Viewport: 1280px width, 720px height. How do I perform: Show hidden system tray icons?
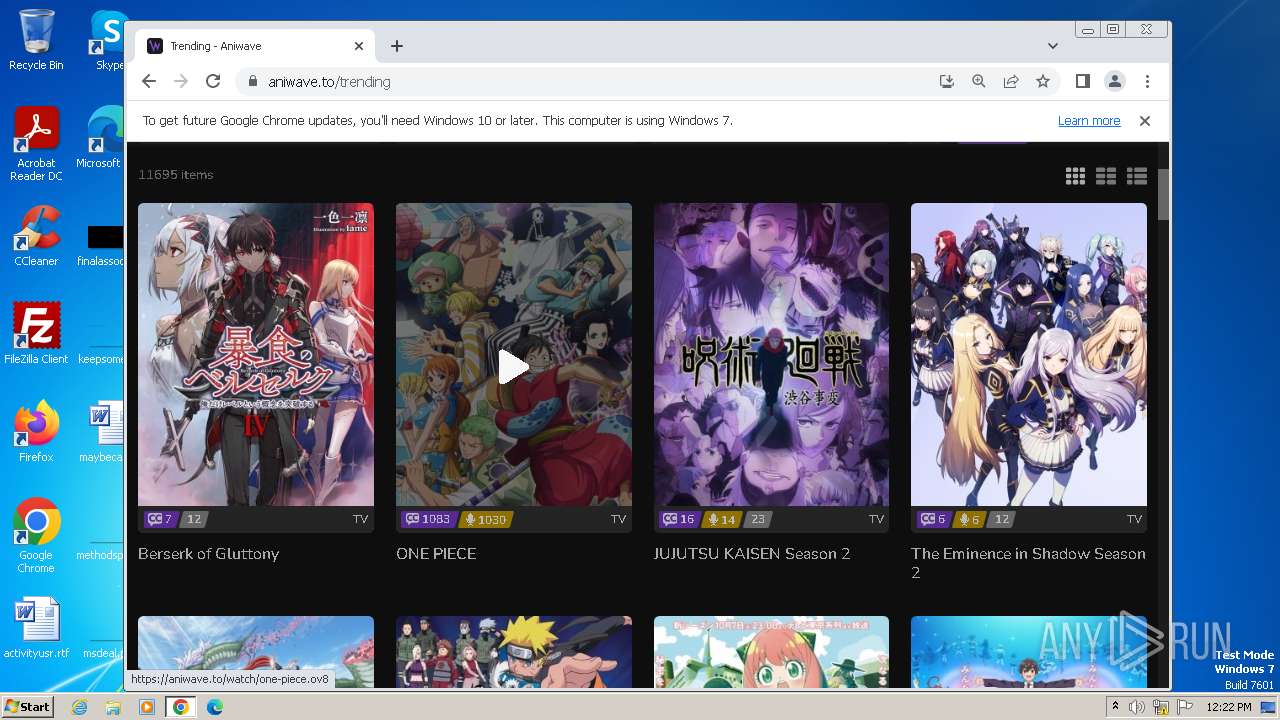1116,707
